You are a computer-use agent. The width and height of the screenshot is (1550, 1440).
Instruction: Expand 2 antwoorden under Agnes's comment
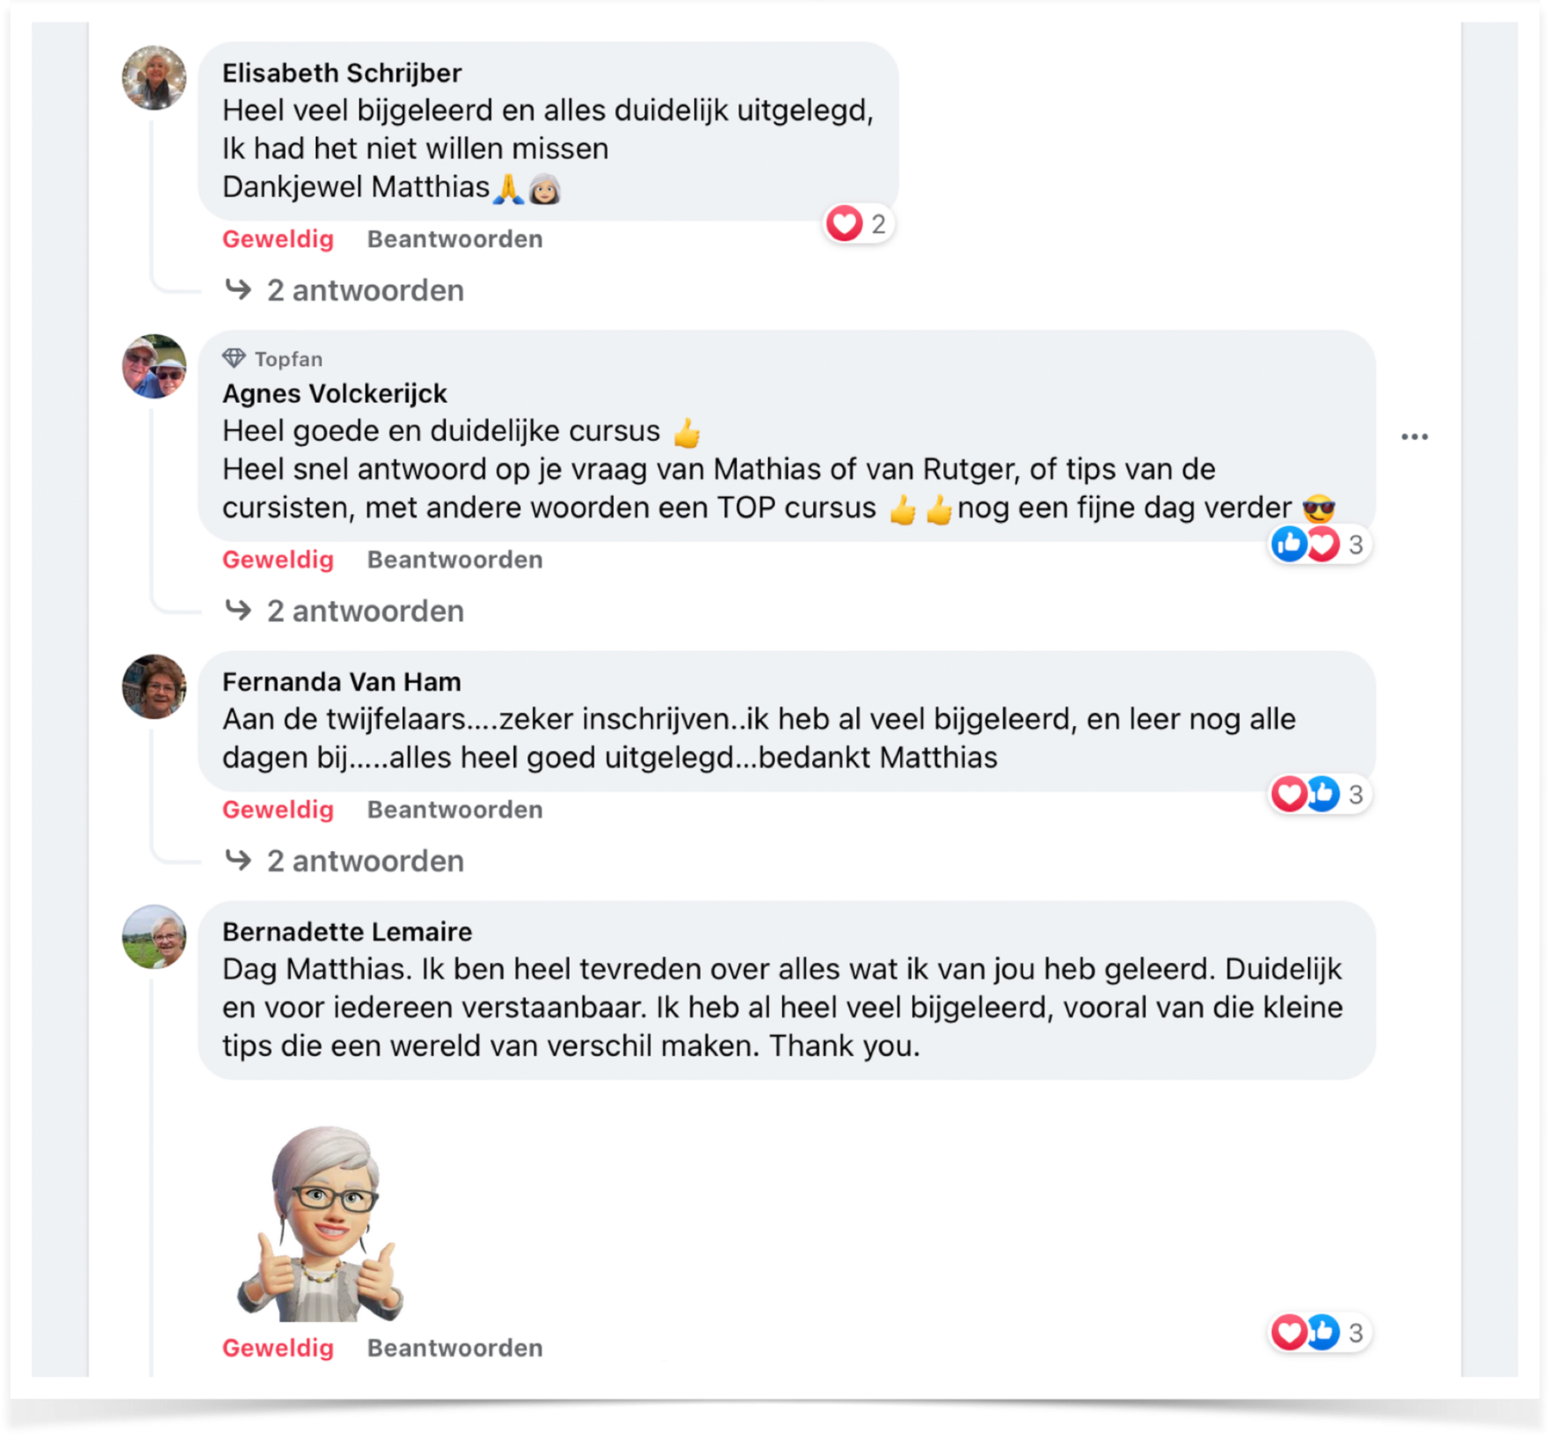click(x=345, y=611)
